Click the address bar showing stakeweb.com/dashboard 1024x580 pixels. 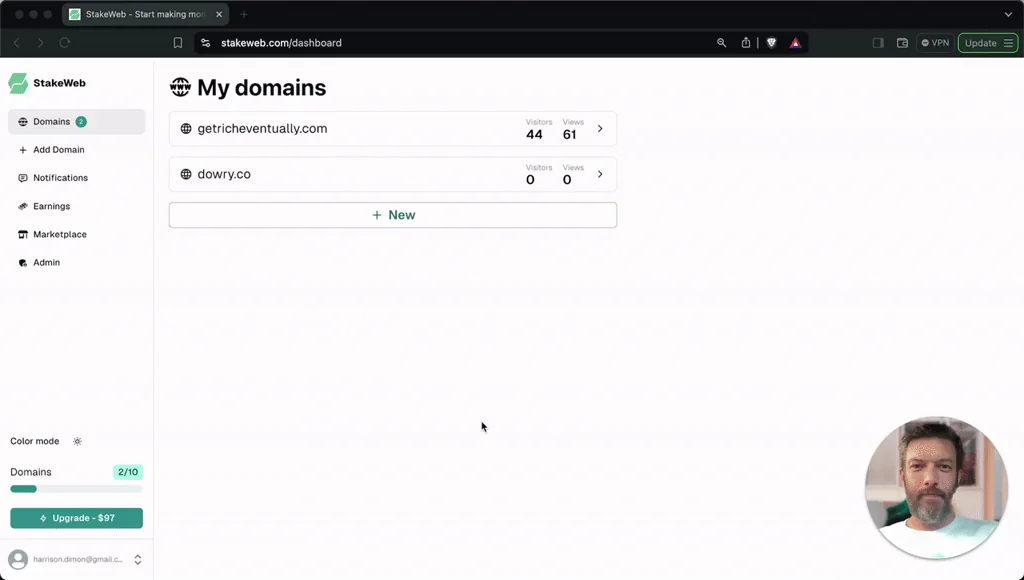280,43
